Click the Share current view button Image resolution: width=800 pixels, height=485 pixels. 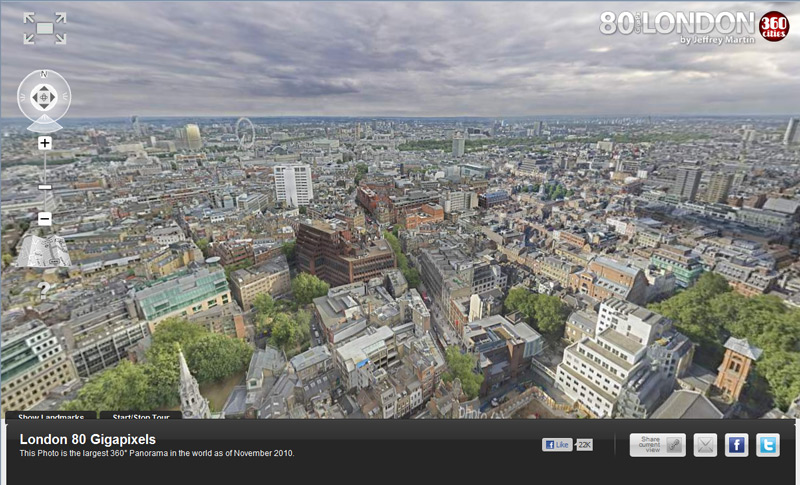pyautogui.click(x=657, y=445)
